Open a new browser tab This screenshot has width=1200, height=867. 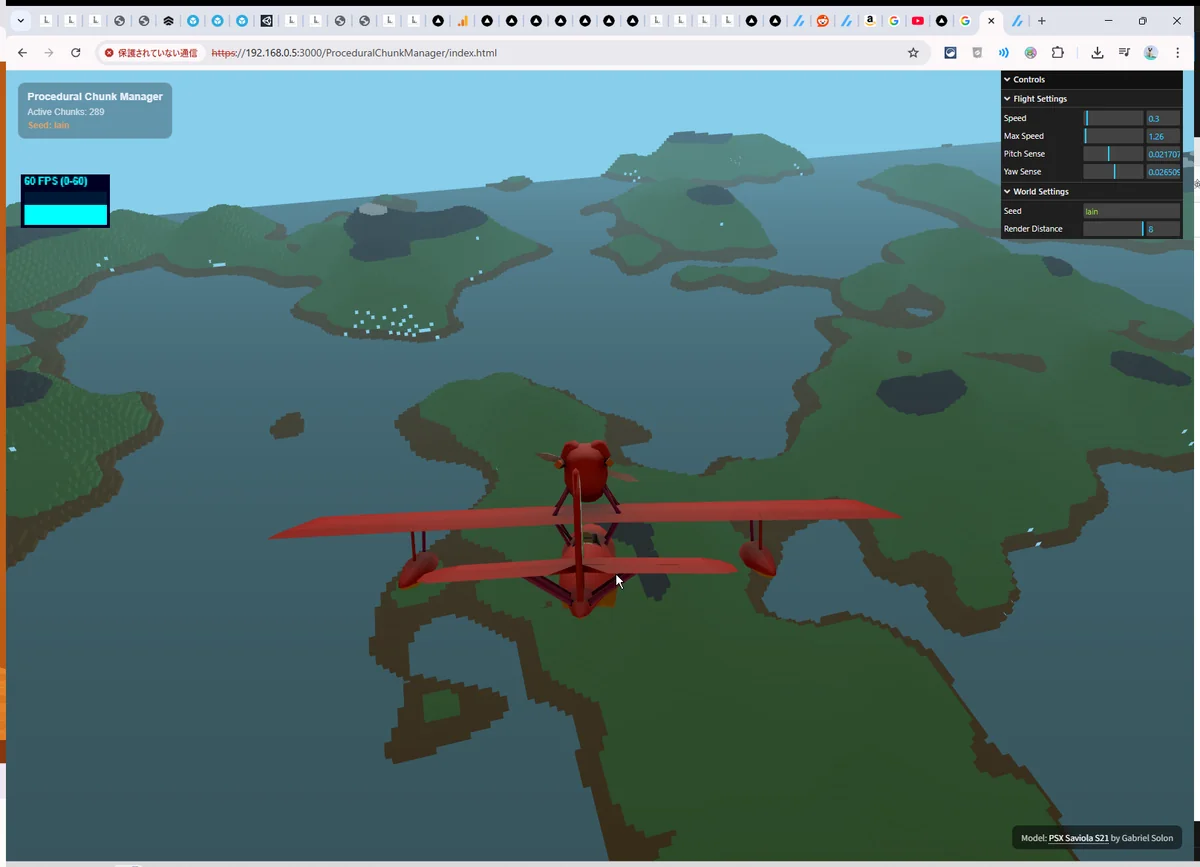point(1041,21)
